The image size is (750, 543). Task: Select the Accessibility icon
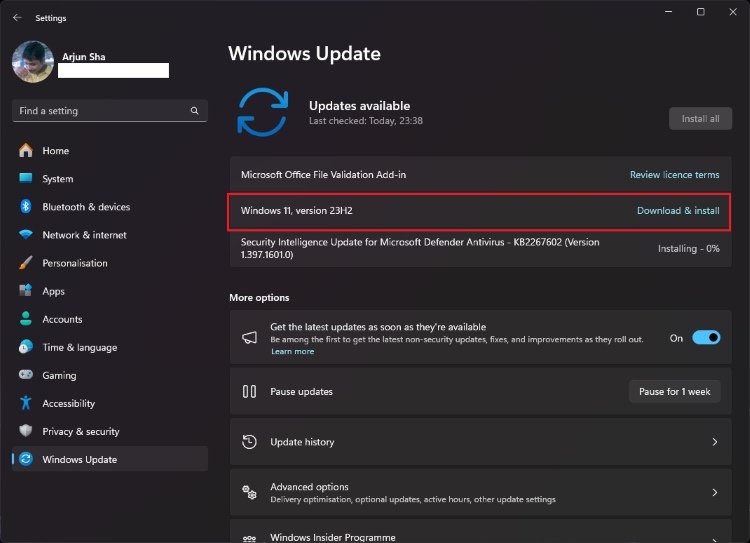pyautogui.click(x=25, y=403)
